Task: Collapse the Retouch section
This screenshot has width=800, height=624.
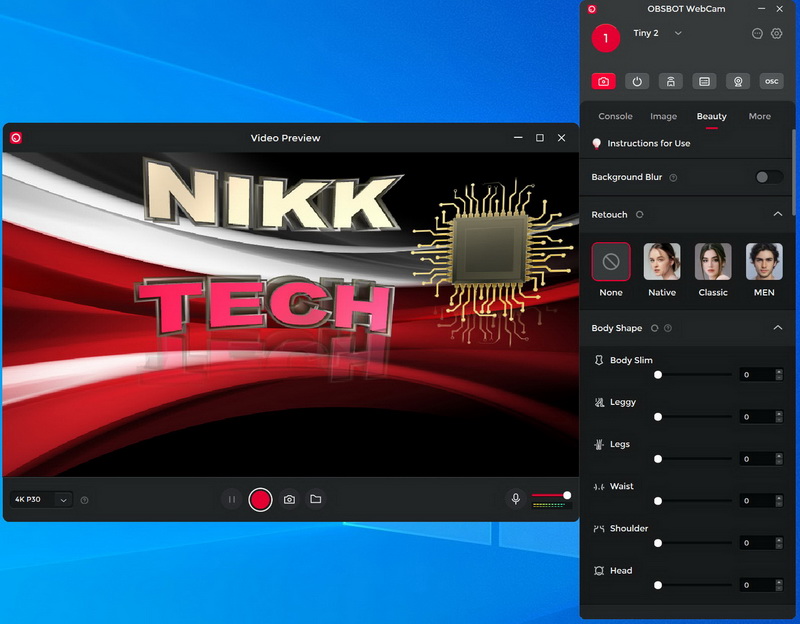Action: coord(778,214)
